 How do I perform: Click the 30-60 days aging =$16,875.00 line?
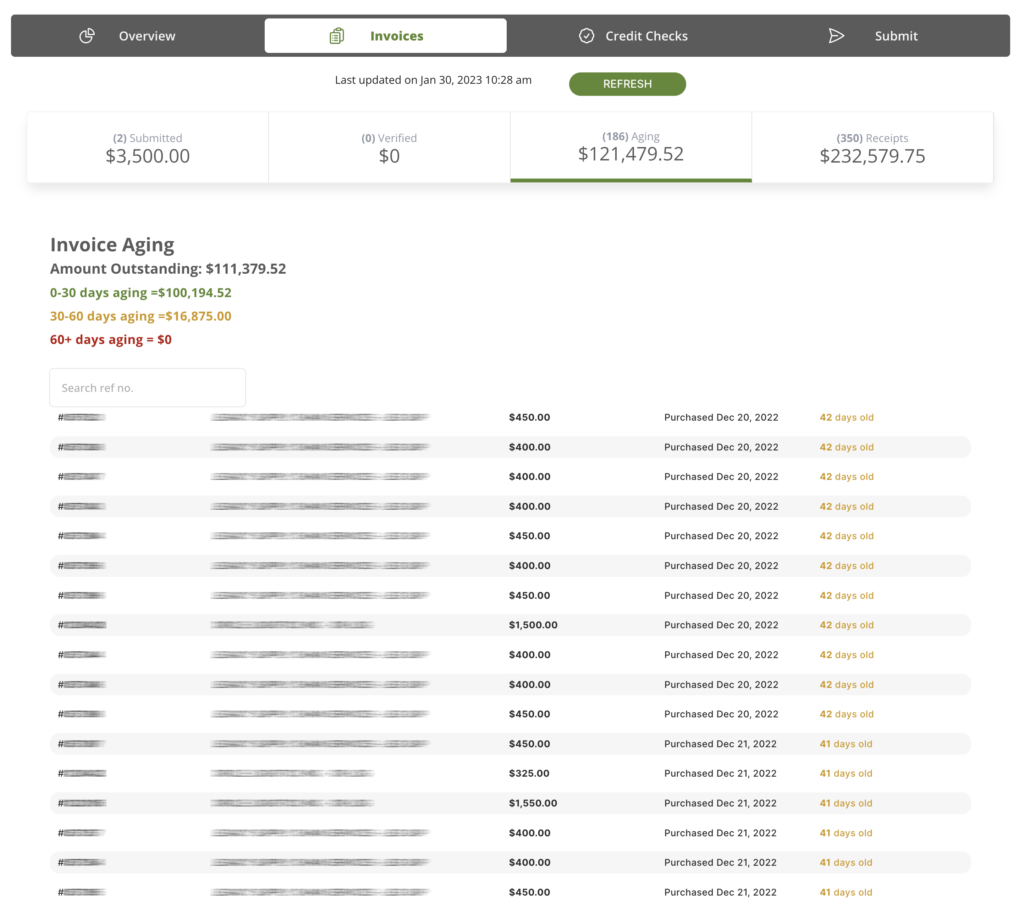tap(140, 316)
